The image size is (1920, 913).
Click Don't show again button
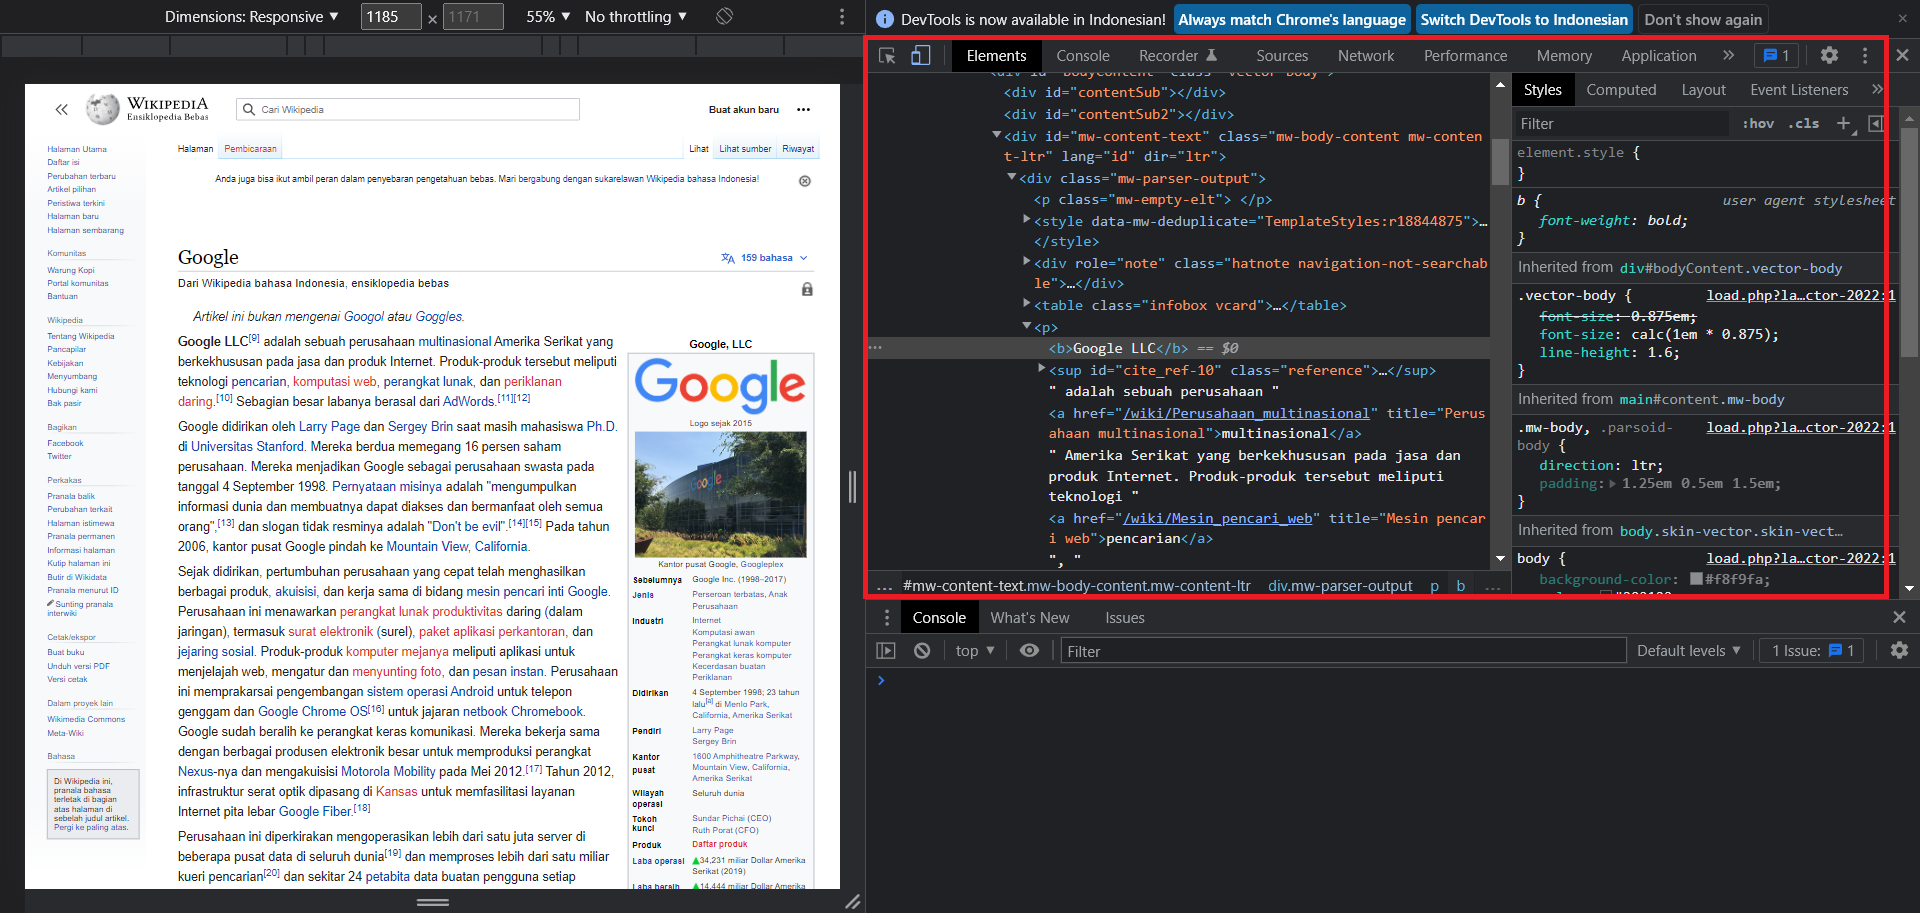(1703, 20)
